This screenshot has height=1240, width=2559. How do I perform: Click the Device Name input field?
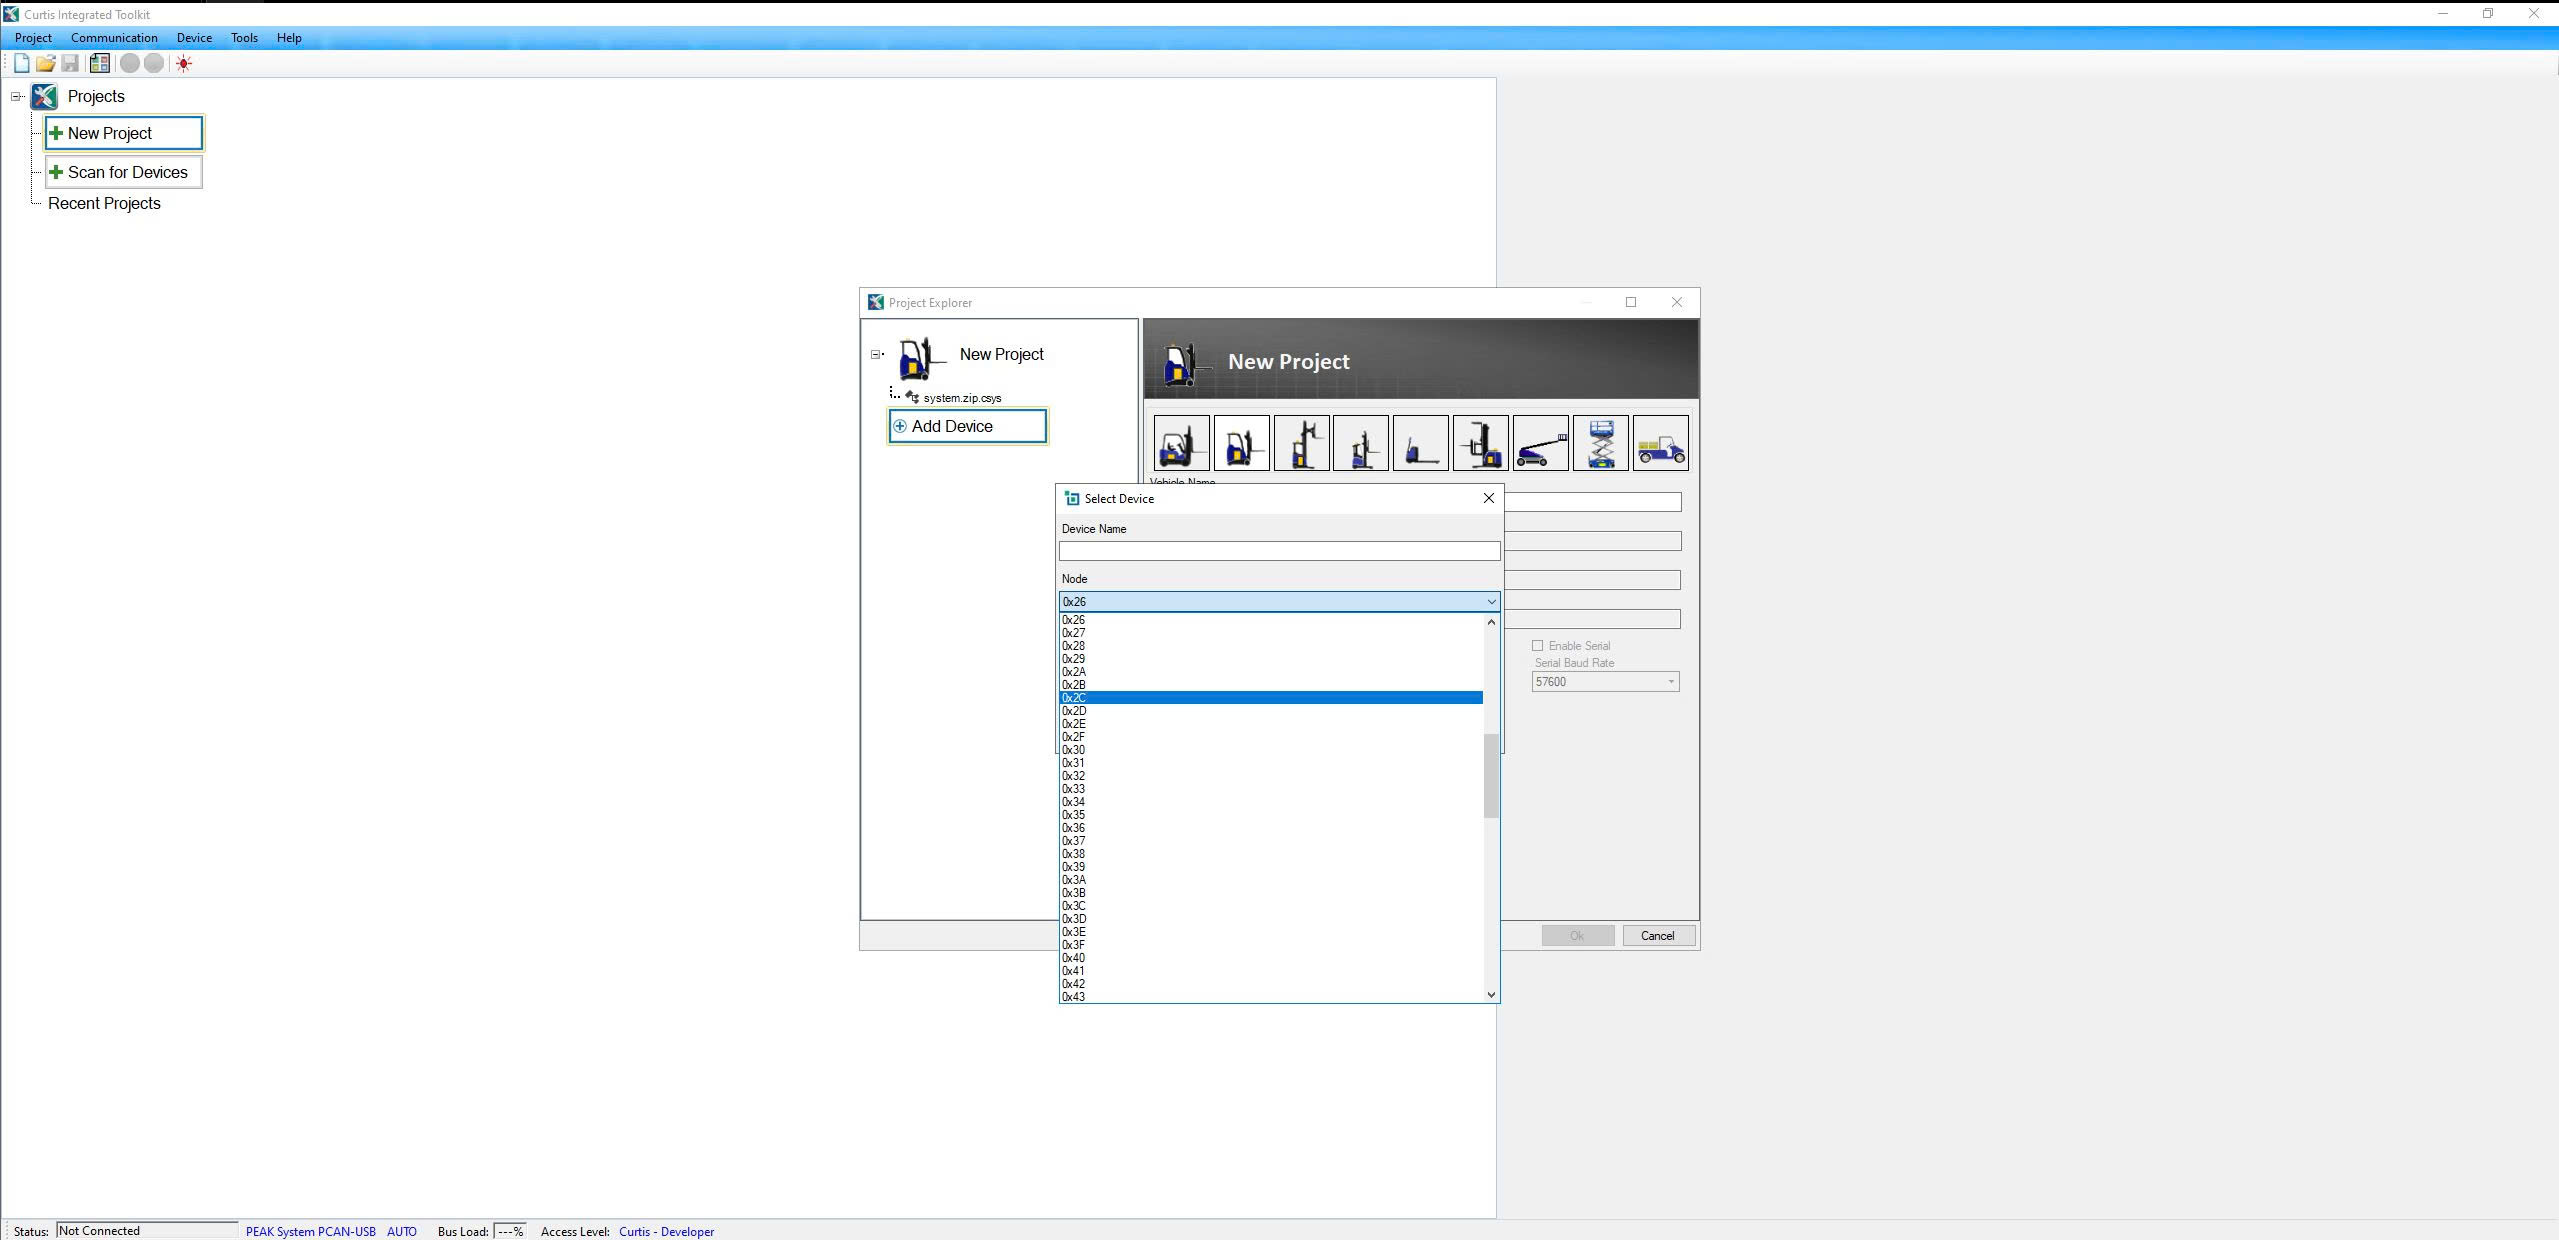tap(1279, 551)
